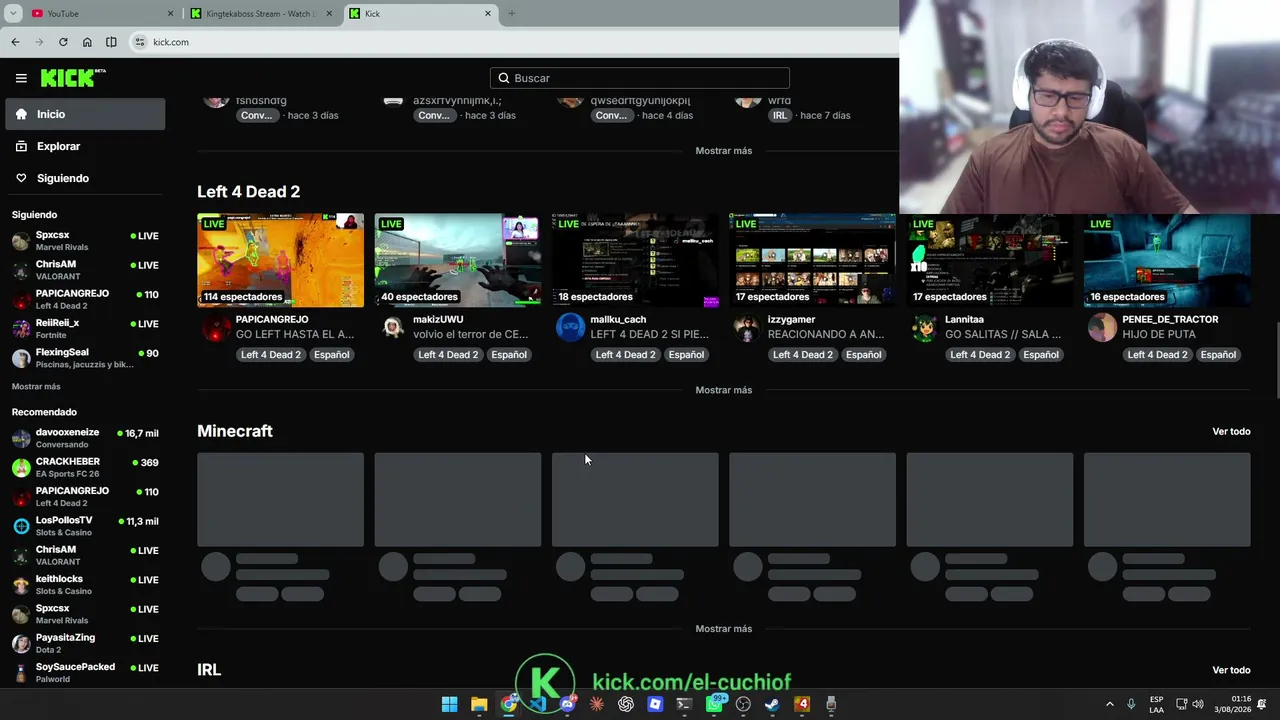Switch to the YouTube tab

pos(101,13)
